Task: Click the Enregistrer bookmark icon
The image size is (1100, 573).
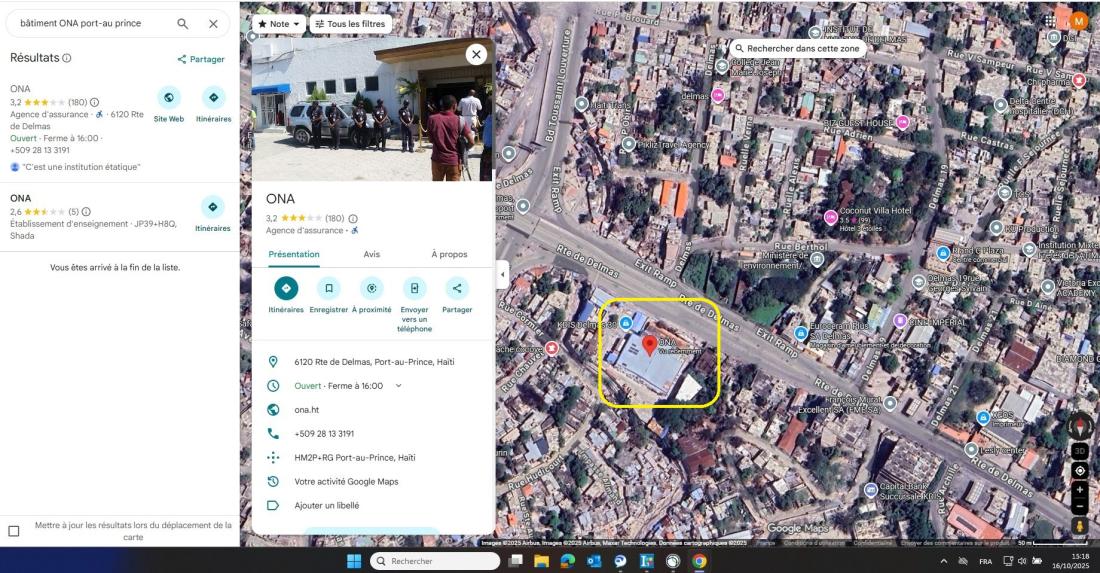Action: click(x=328, y=288)
